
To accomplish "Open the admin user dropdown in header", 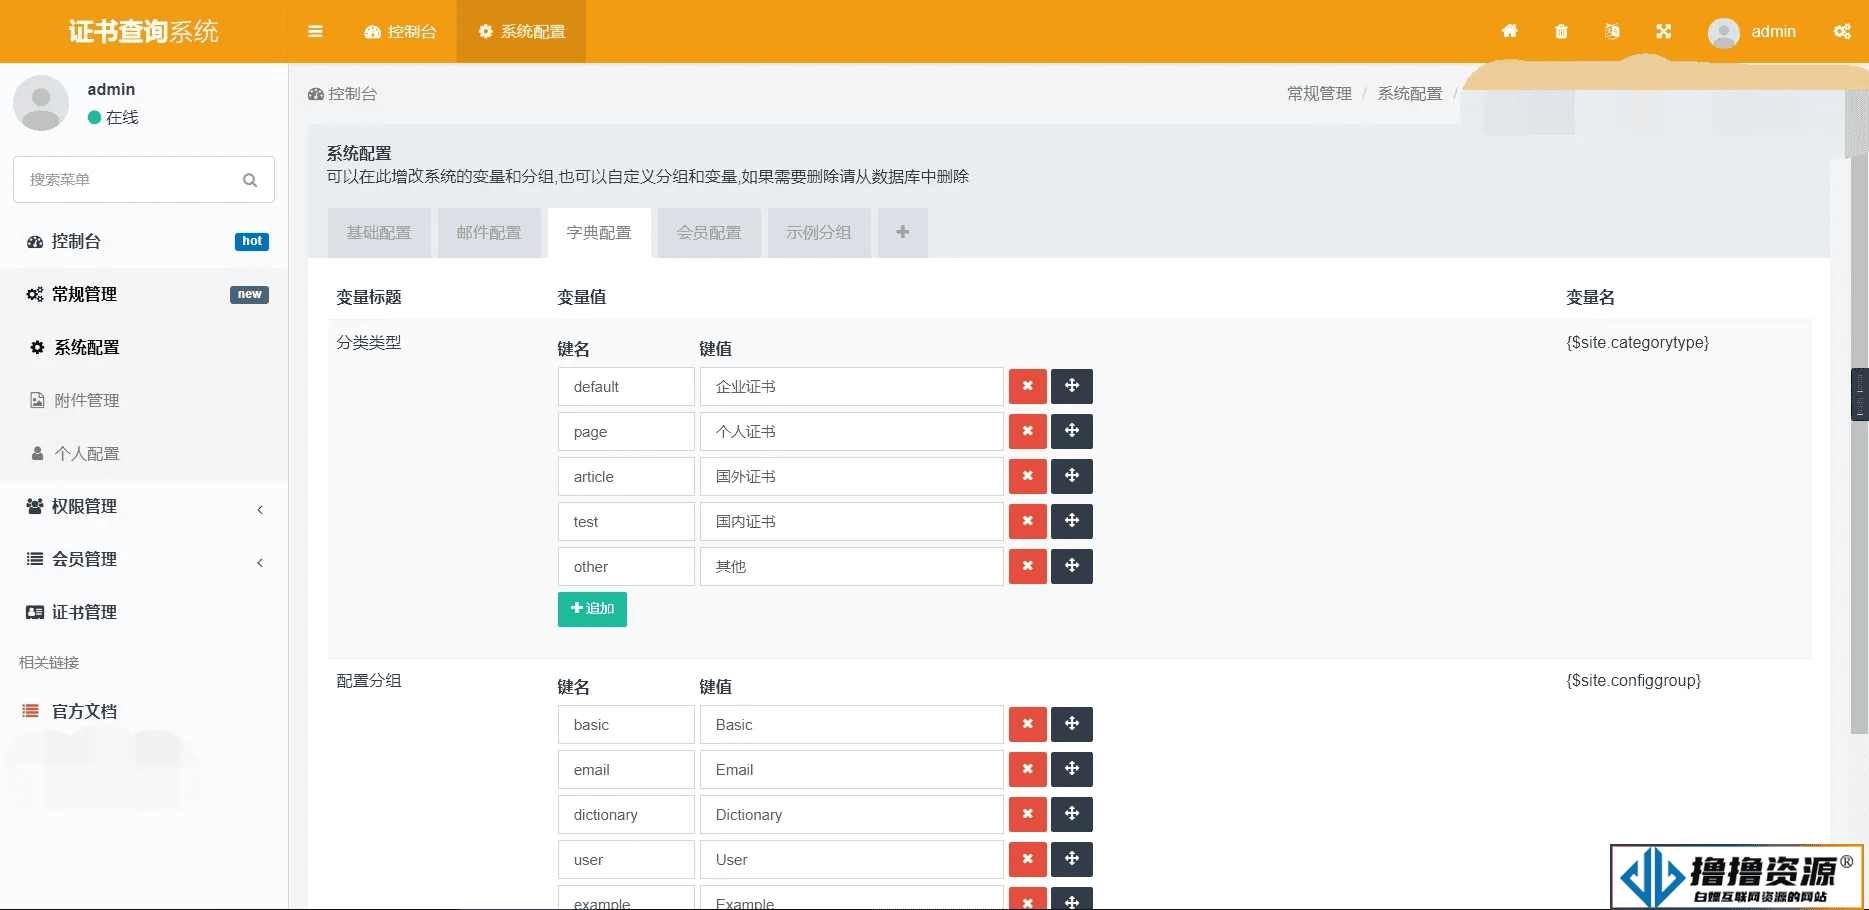I will (x=1752, y=32).
